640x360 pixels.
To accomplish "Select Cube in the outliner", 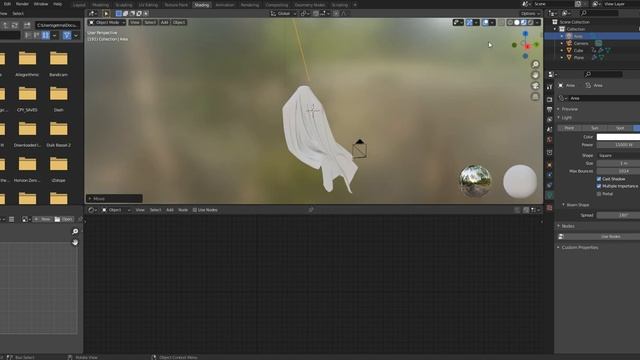I will 578,51.
